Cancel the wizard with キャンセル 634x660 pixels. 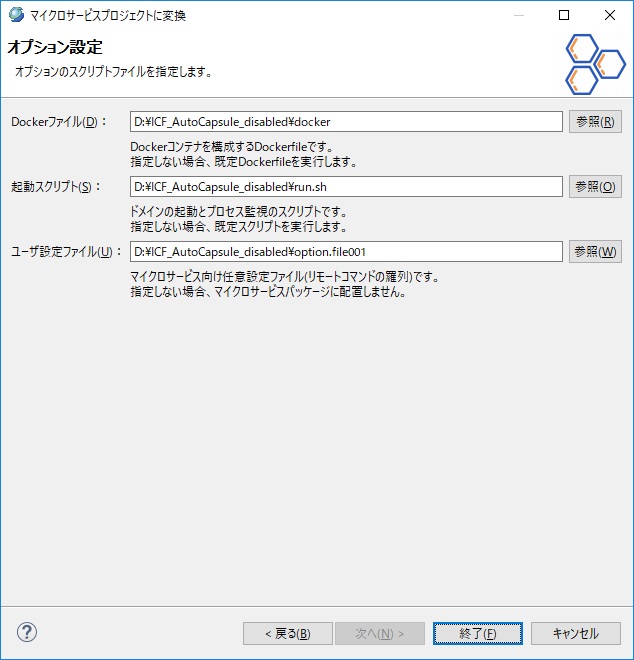pos(575,634)
